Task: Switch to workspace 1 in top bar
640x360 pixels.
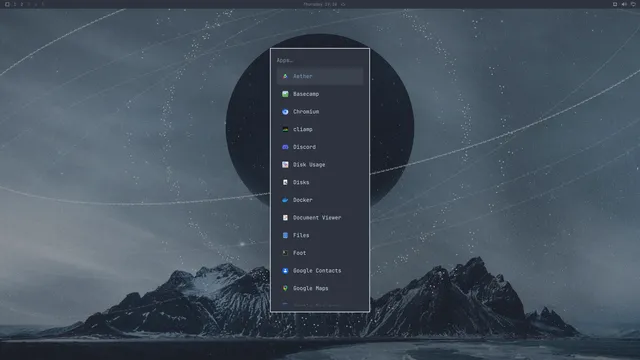Action: click(x=15, y=4)
